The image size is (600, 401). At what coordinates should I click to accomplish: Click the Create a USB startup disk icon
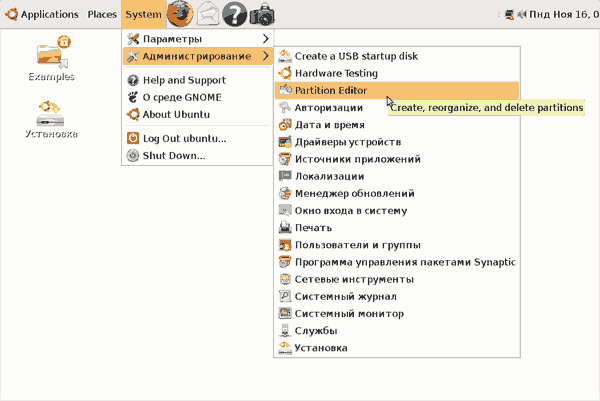point(285,56)
